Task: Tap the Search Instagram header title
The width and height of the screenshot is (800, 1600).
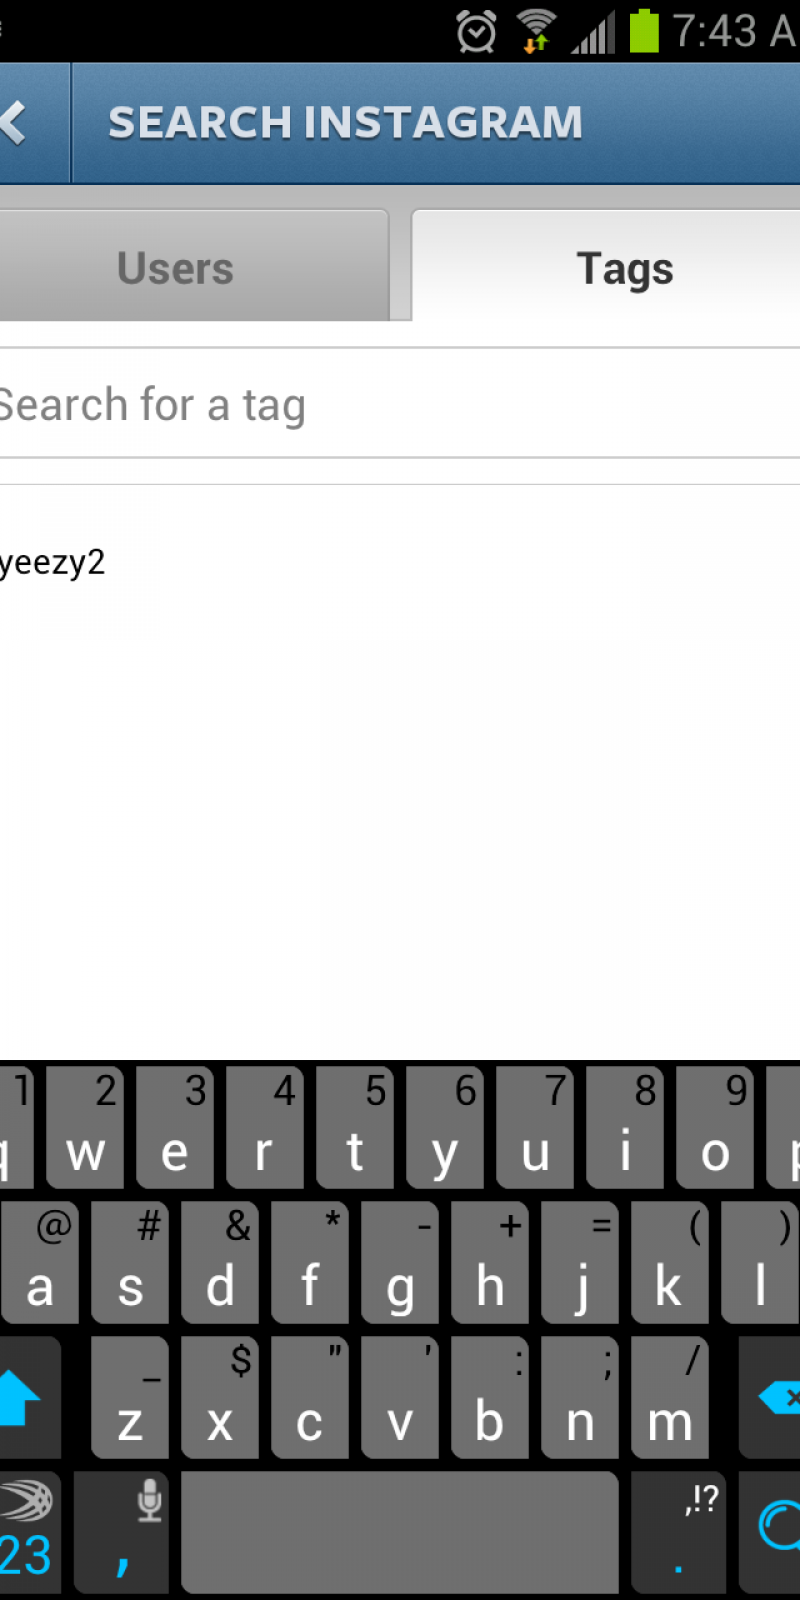Action: 345,123
